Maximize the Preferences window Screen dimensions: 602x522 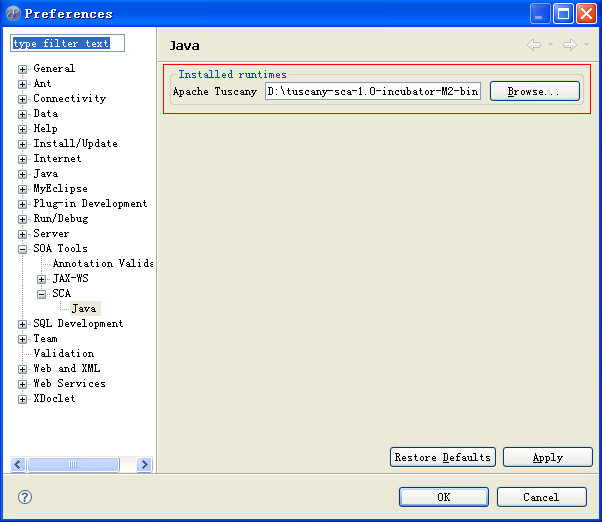[563, 14]
